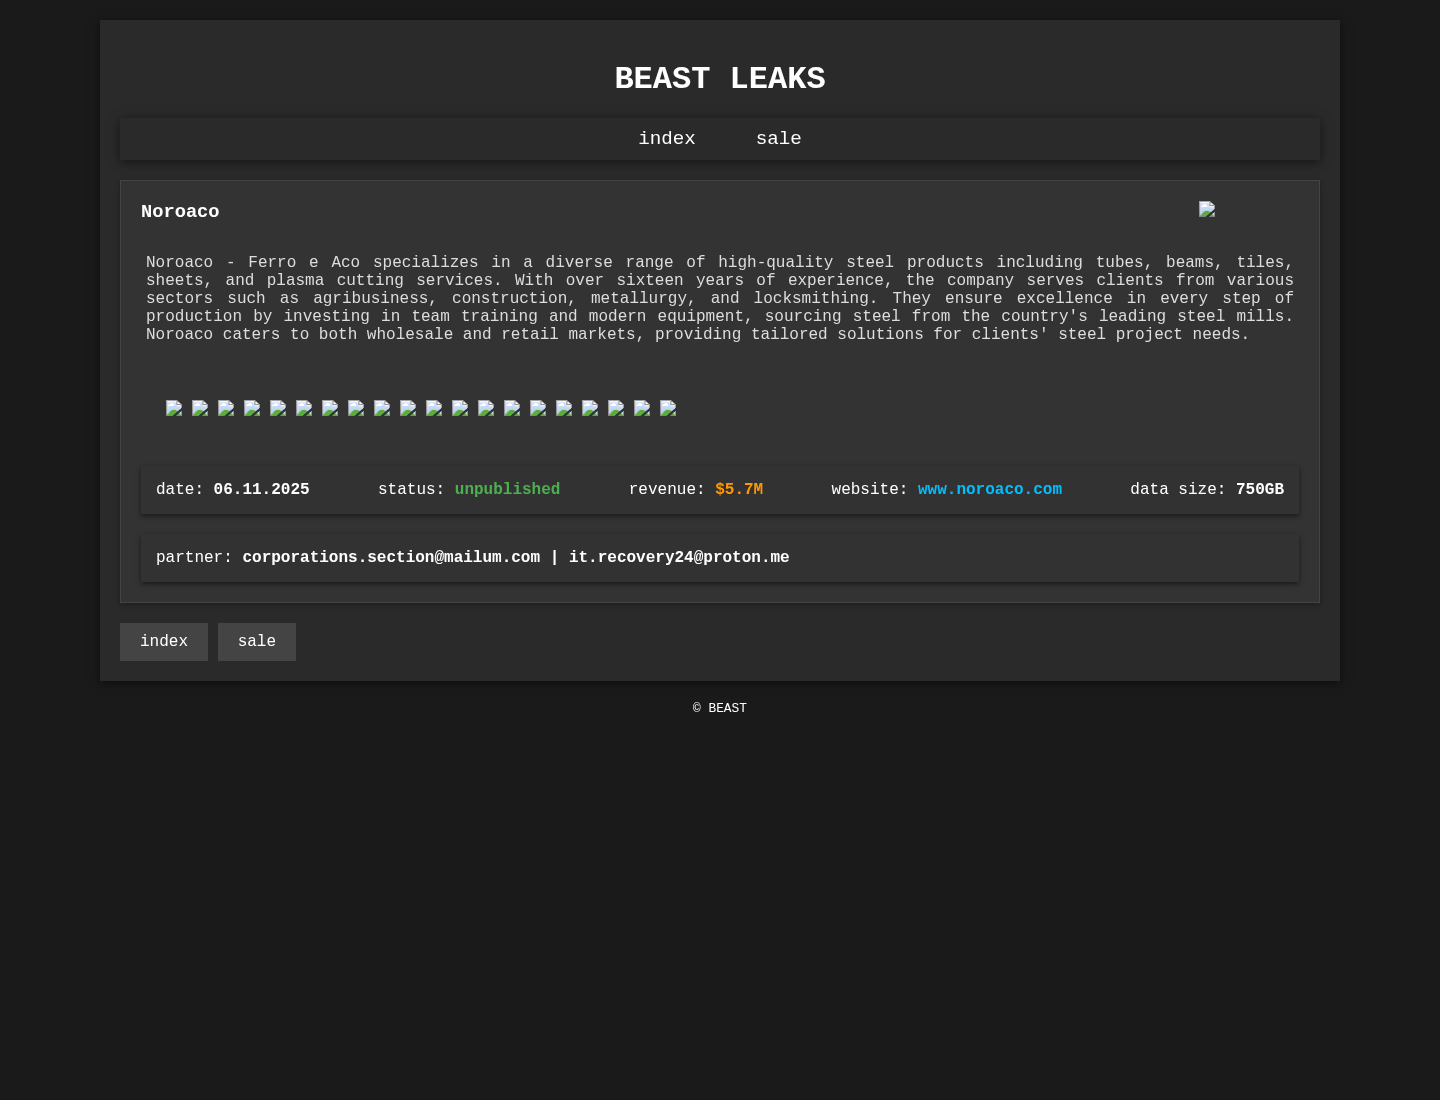Screen dimensions: 1440x1100
Task: Click the sale button below the listing card
Action: (x=257, y=642)
